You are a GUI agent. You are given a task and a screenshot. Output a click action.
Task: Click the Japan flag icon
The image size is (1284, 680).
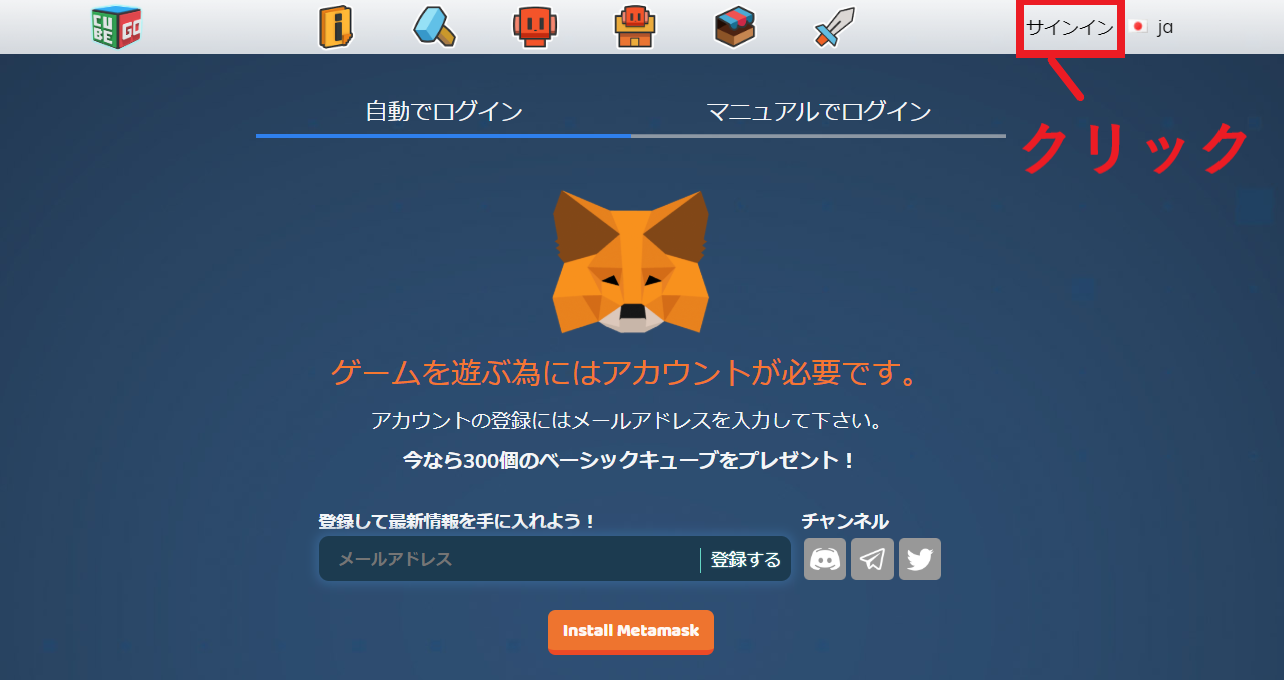click(x=1137, y=27)
